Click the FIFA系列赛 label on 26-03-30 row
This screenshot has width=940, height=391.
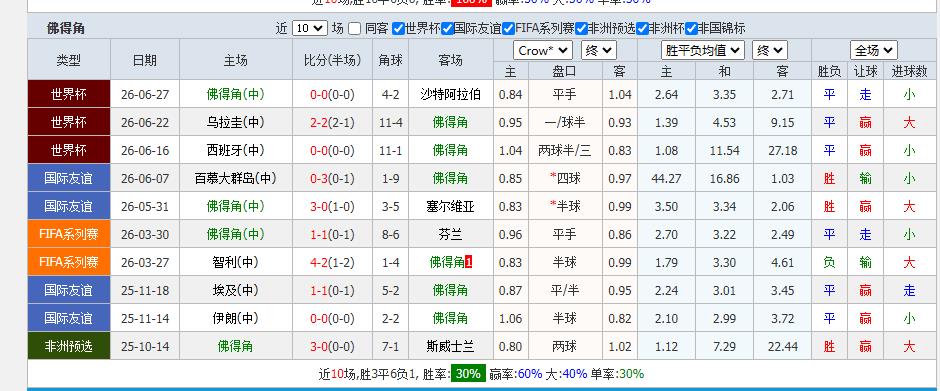[x=69, y=234]
